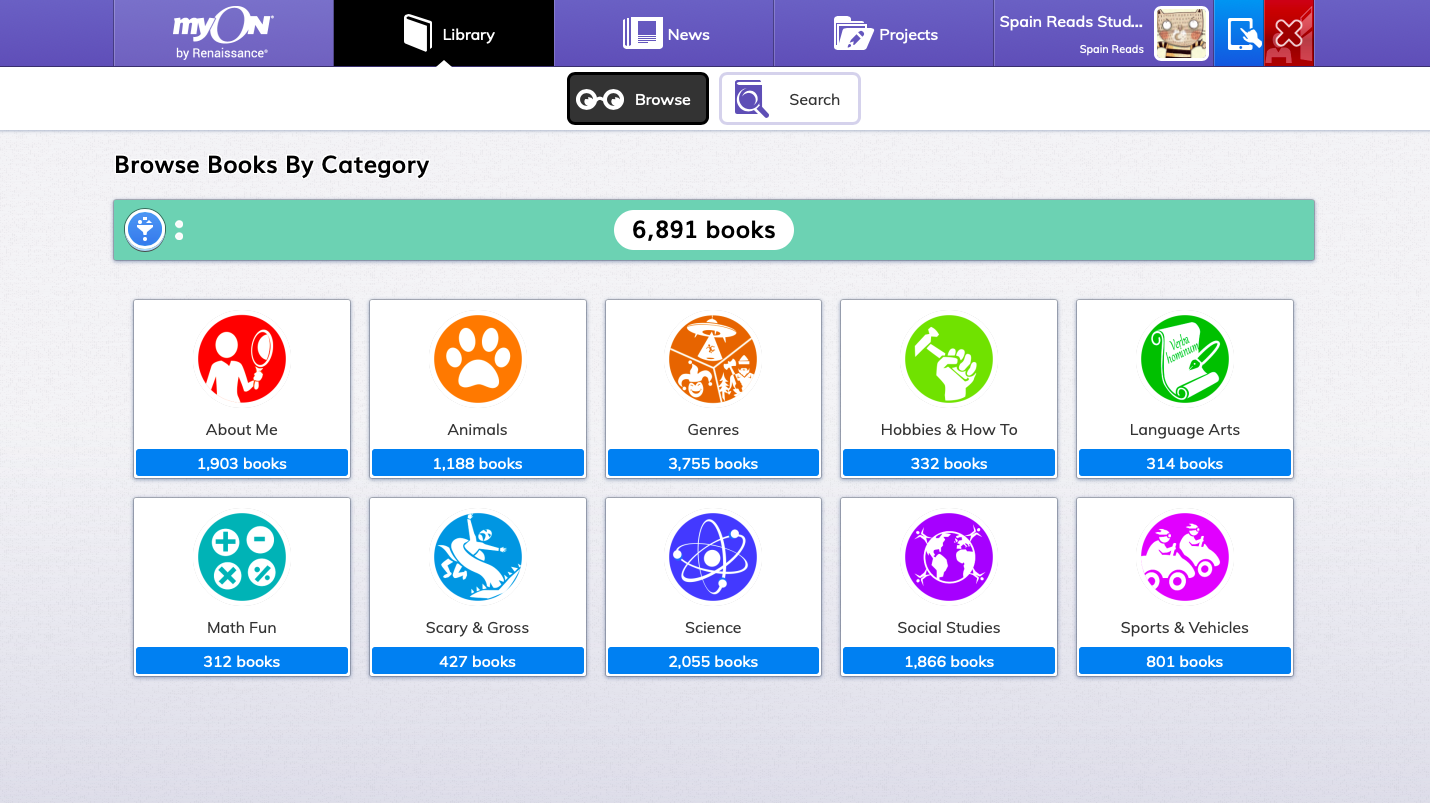Expand the options dots beside the filter
This screenshot has height=803, width=1430.
tap(179, 230)
